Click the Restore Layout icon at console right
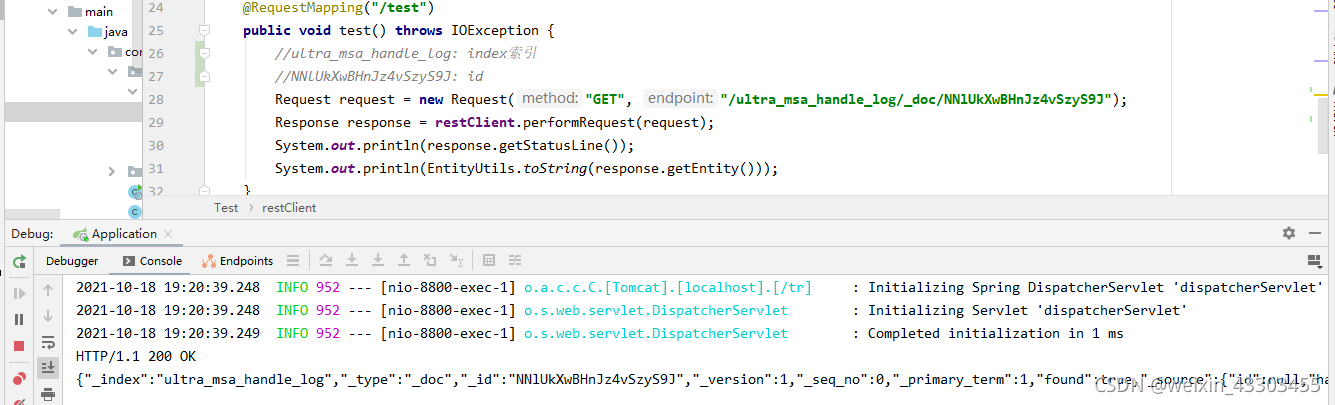The image size is (1335, 405). click(x=1315, y=261)
